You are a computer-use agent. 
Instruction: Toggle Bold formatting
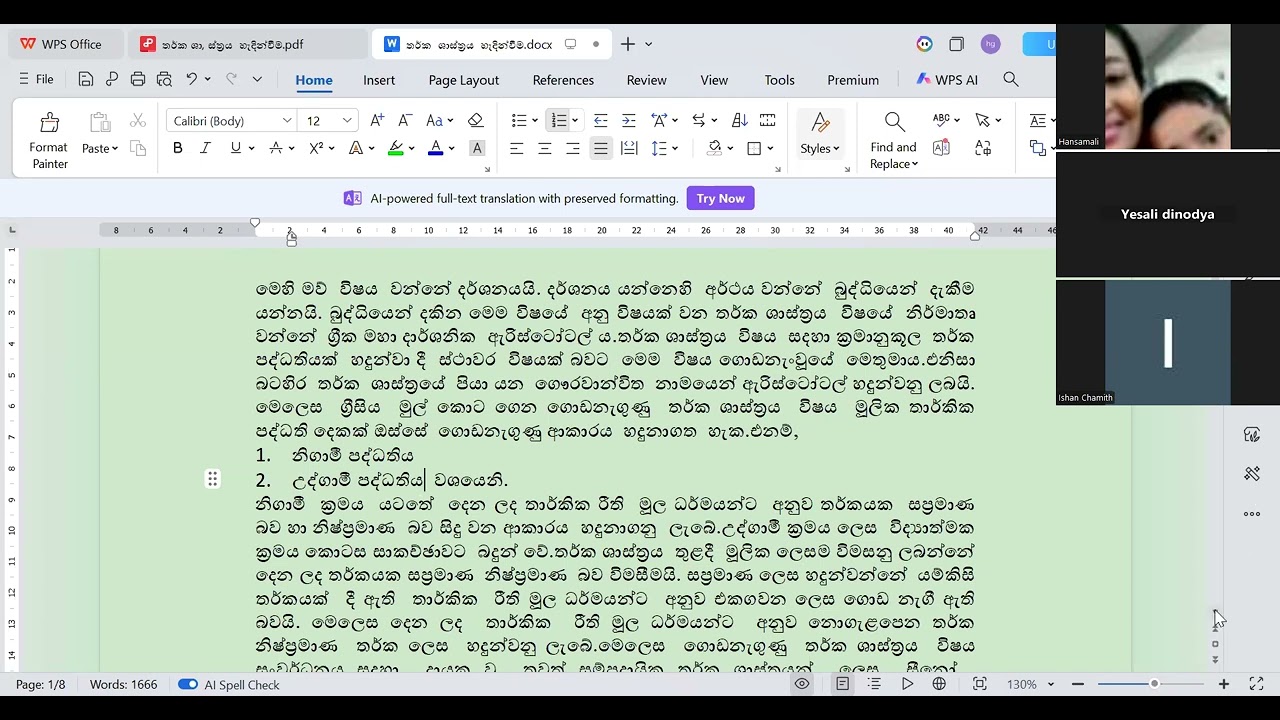178,148
